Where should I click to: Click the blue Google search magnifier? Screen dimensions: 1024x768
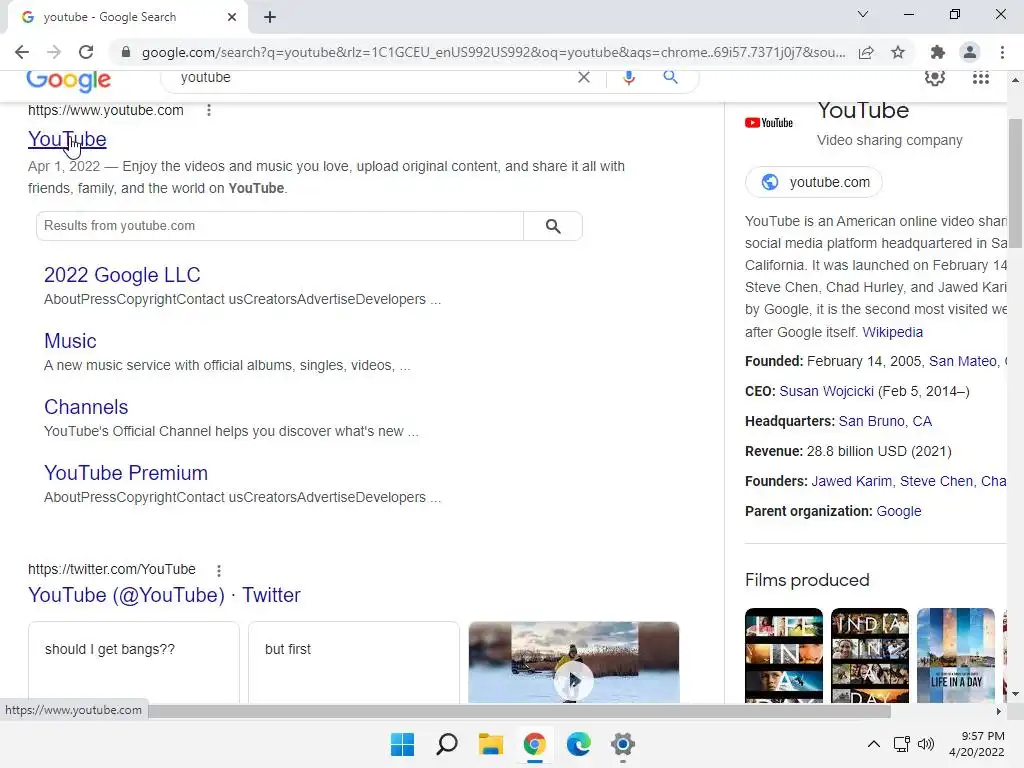coord(670,77)
